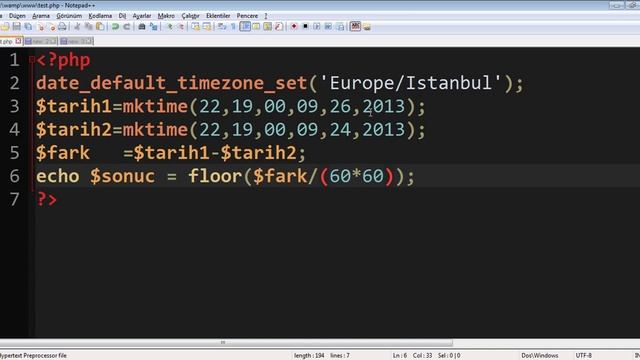The height and width of the screenshot is (360, 640).
Task: Click the macro Playback icon
Action: (317, 27)
